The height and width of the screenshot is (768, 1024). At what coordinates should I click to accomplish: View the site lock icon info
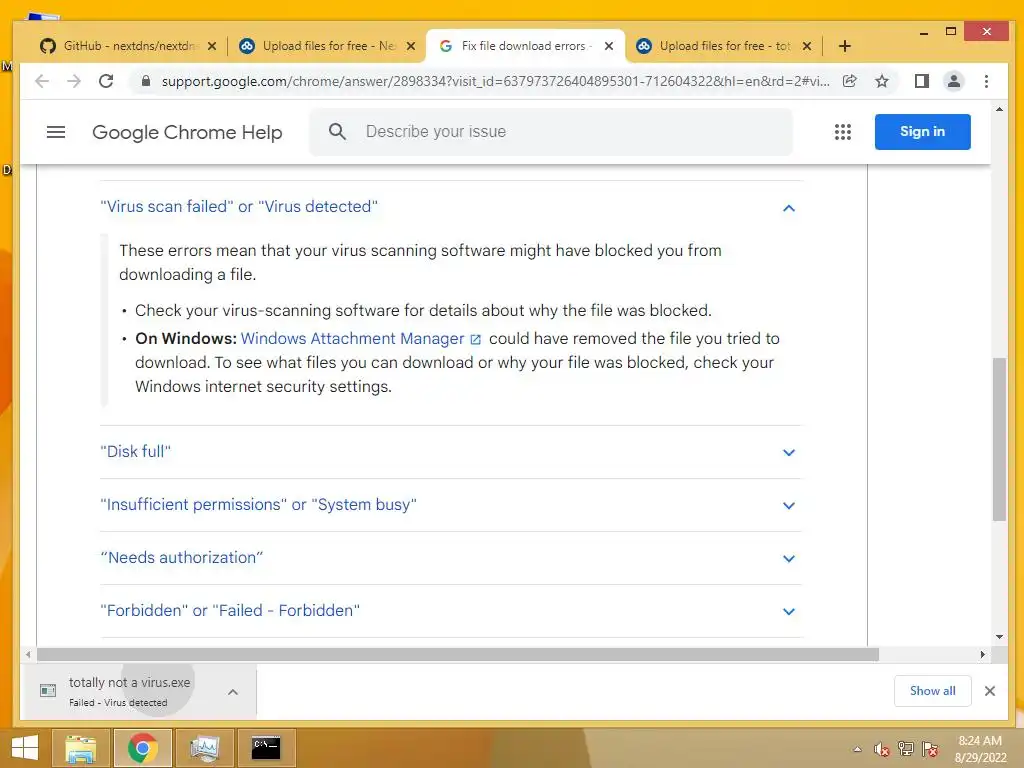point(146,81)
